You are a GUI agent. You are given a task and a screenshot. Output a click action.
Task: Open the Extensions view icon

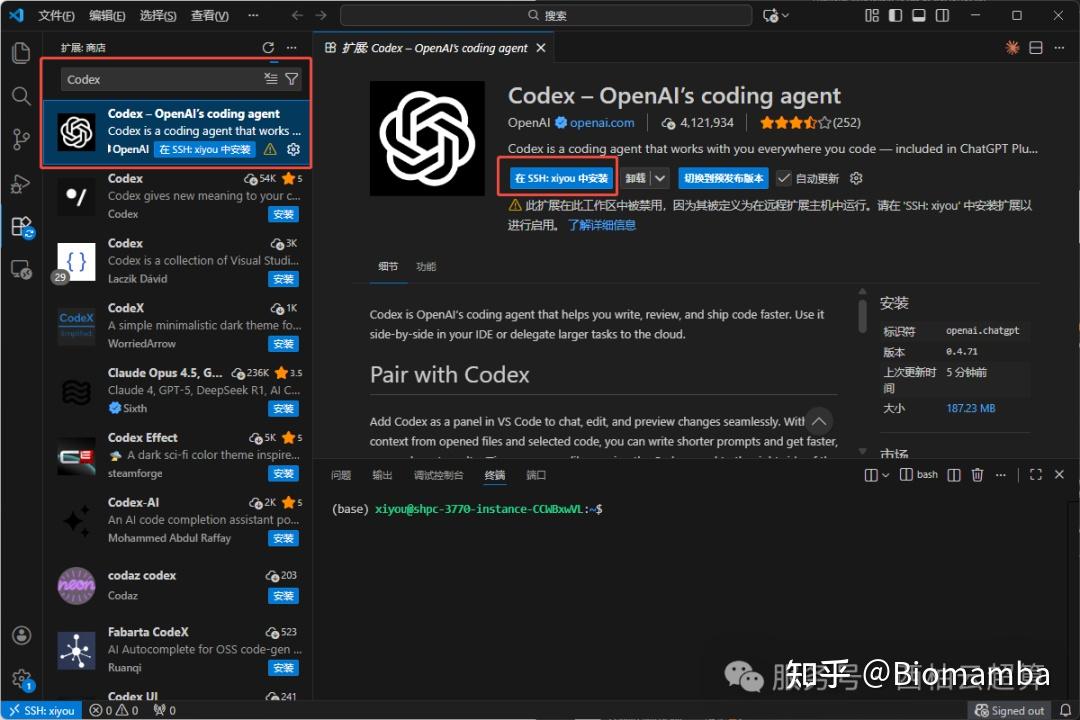tap(22, 227)
